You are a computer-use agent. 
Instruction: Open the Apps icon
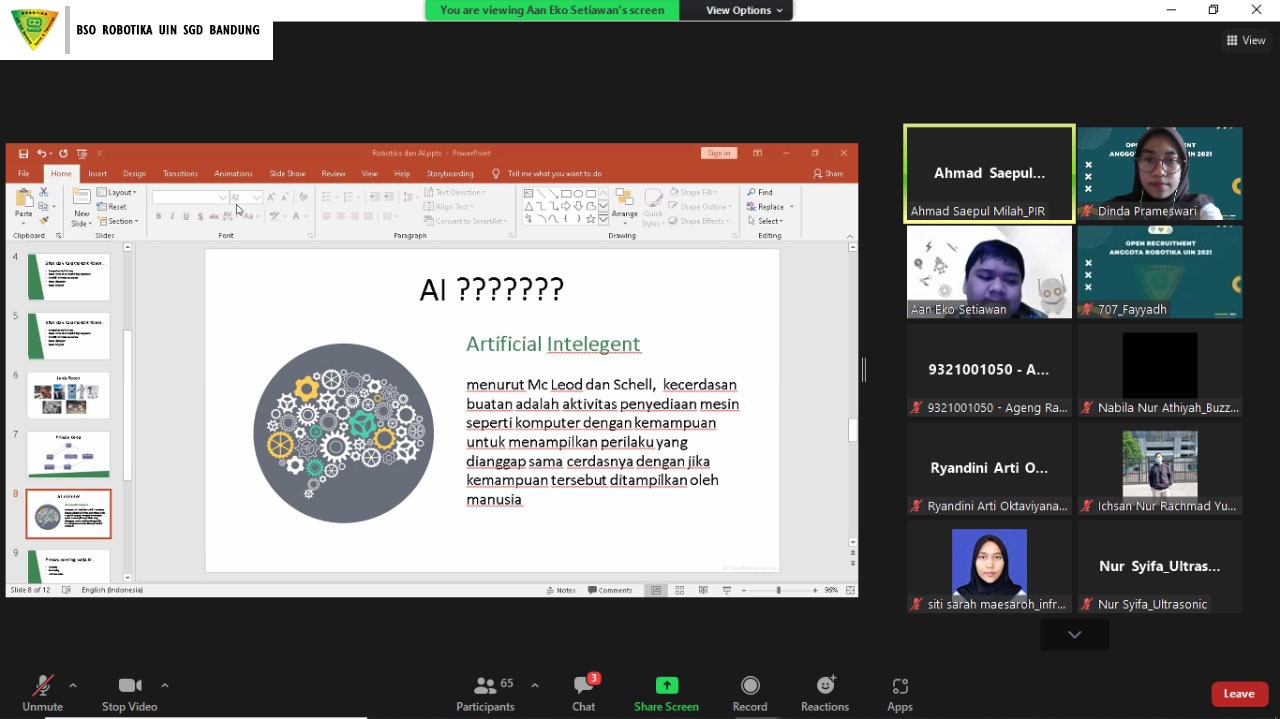point(899,686)
